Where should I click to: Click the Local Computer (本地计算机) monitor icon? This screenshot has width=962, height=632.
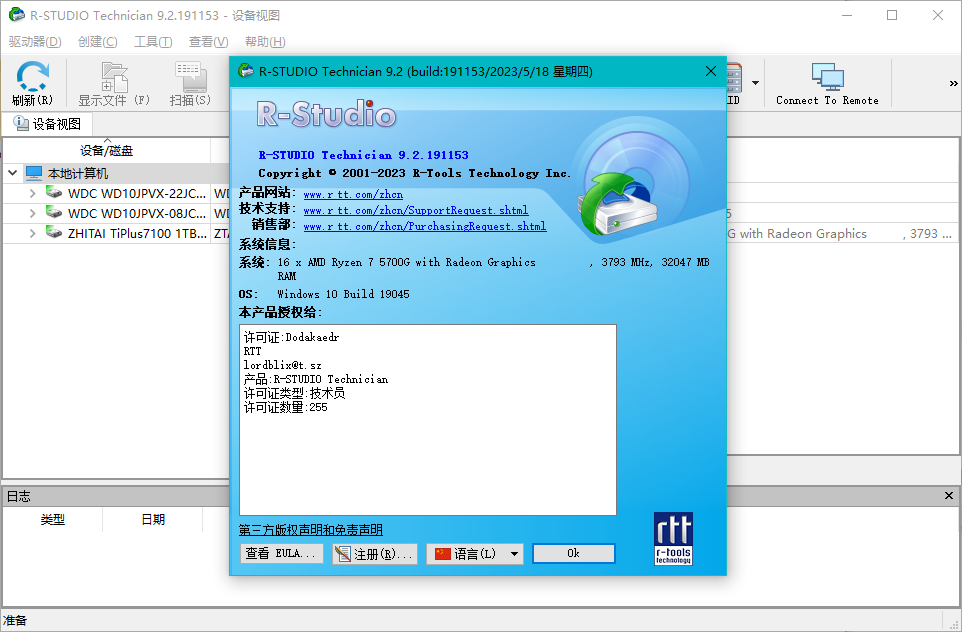tap(33, 173)
